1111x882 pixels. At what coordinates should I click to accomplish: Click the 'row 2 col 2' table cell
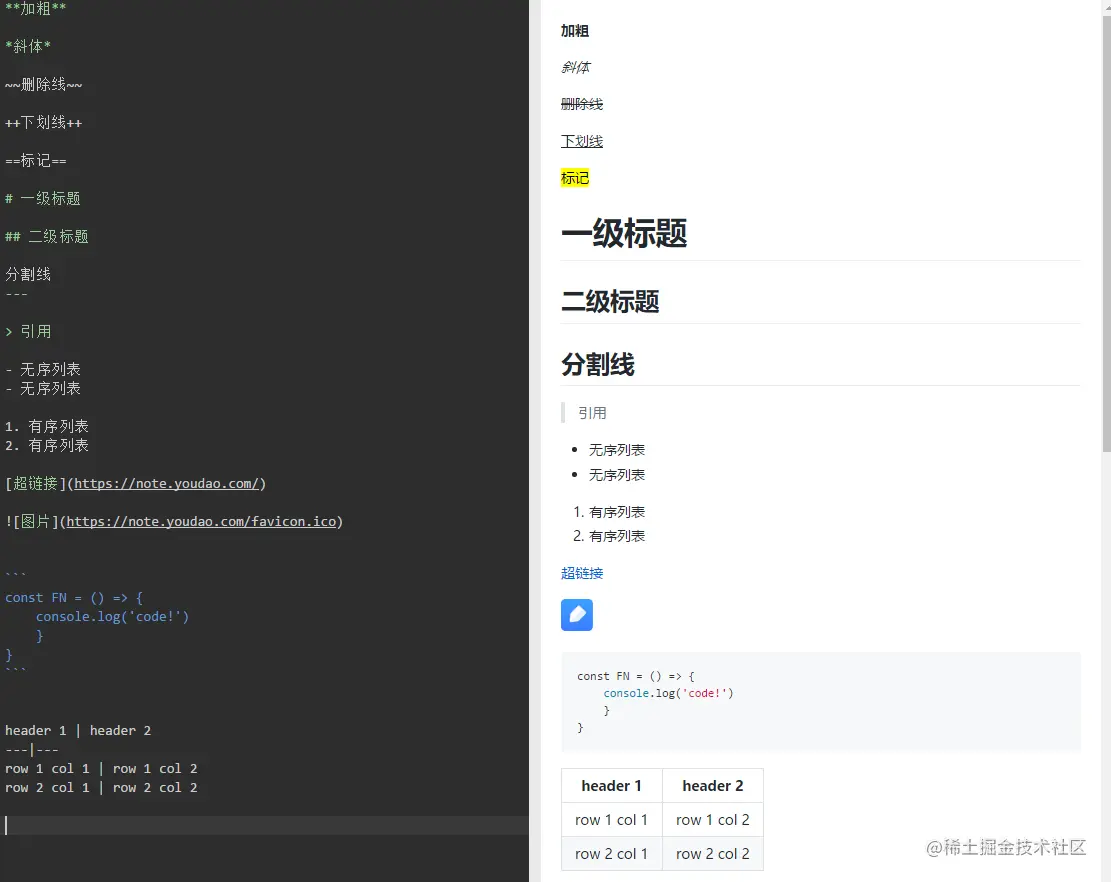pyautogui.click(x=713, y=854)
